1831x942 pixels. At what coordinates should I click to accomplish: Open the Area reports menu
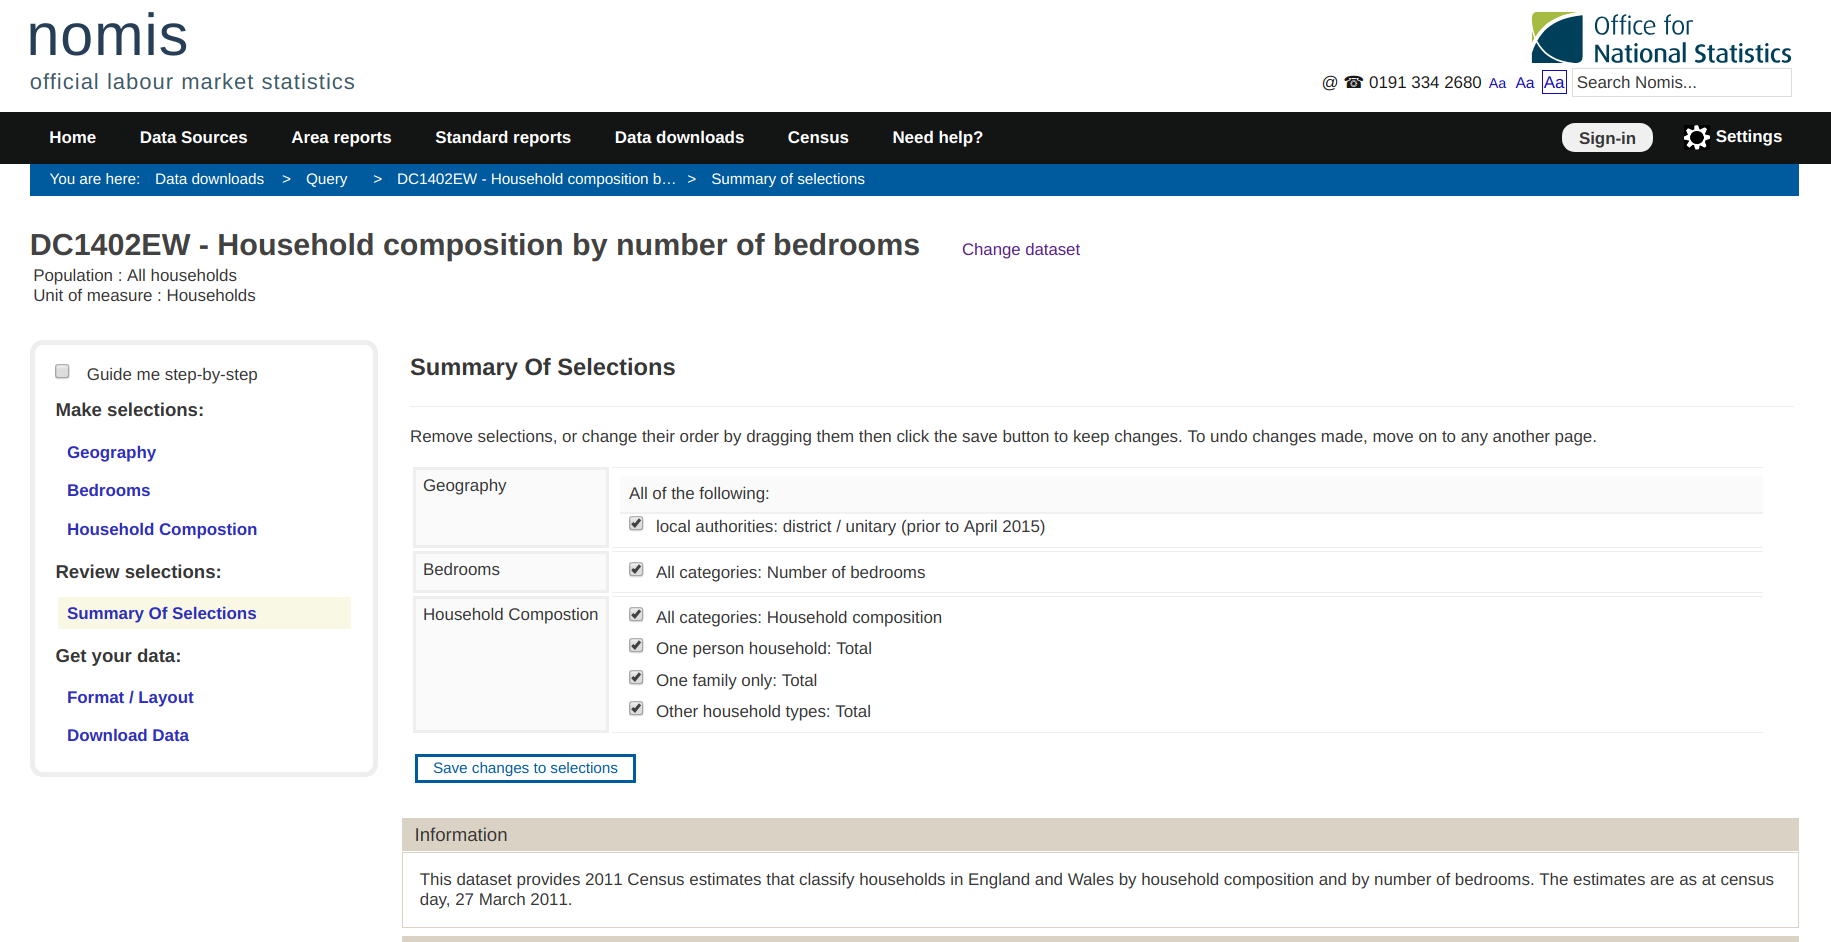[341, 138]
